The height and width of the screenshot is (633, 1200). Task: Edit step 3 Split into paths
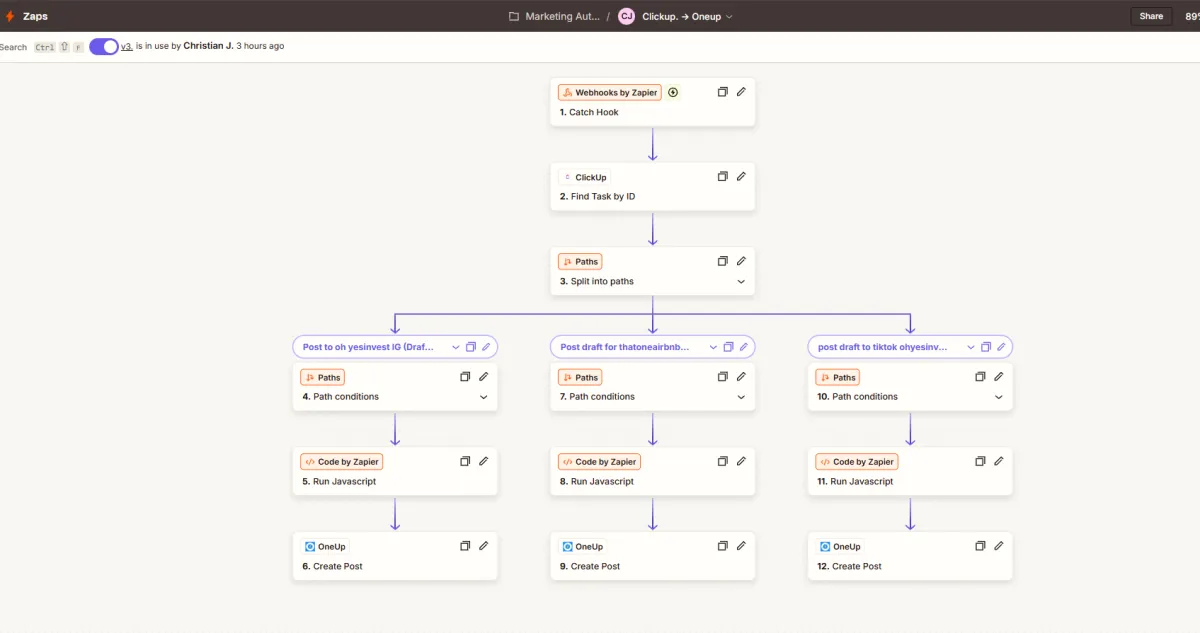[x=741, y=261]
